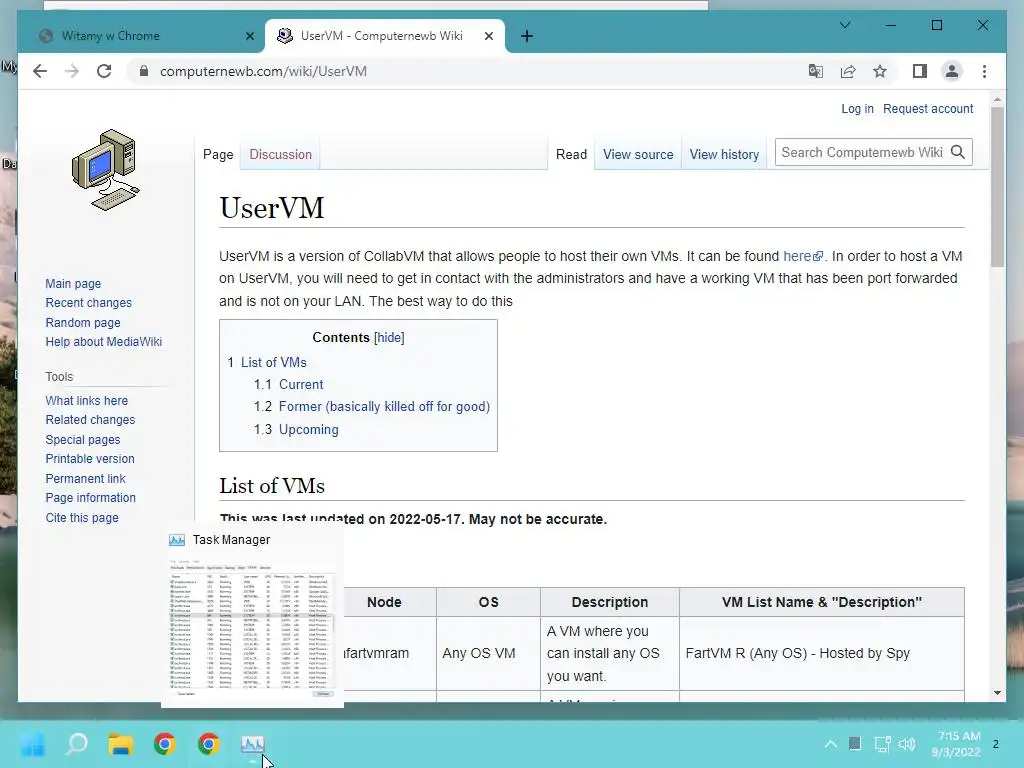Image resolution: width=1024 pixels, height=768 pixels.
Task: Open File Explorer from the taskbar
Action: click(121, 744)
